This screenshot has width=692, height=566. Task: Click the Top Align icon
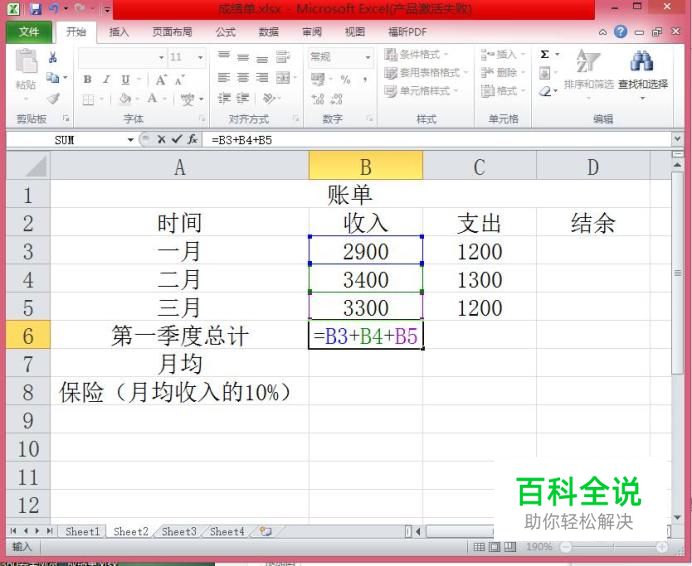[224, 56]
